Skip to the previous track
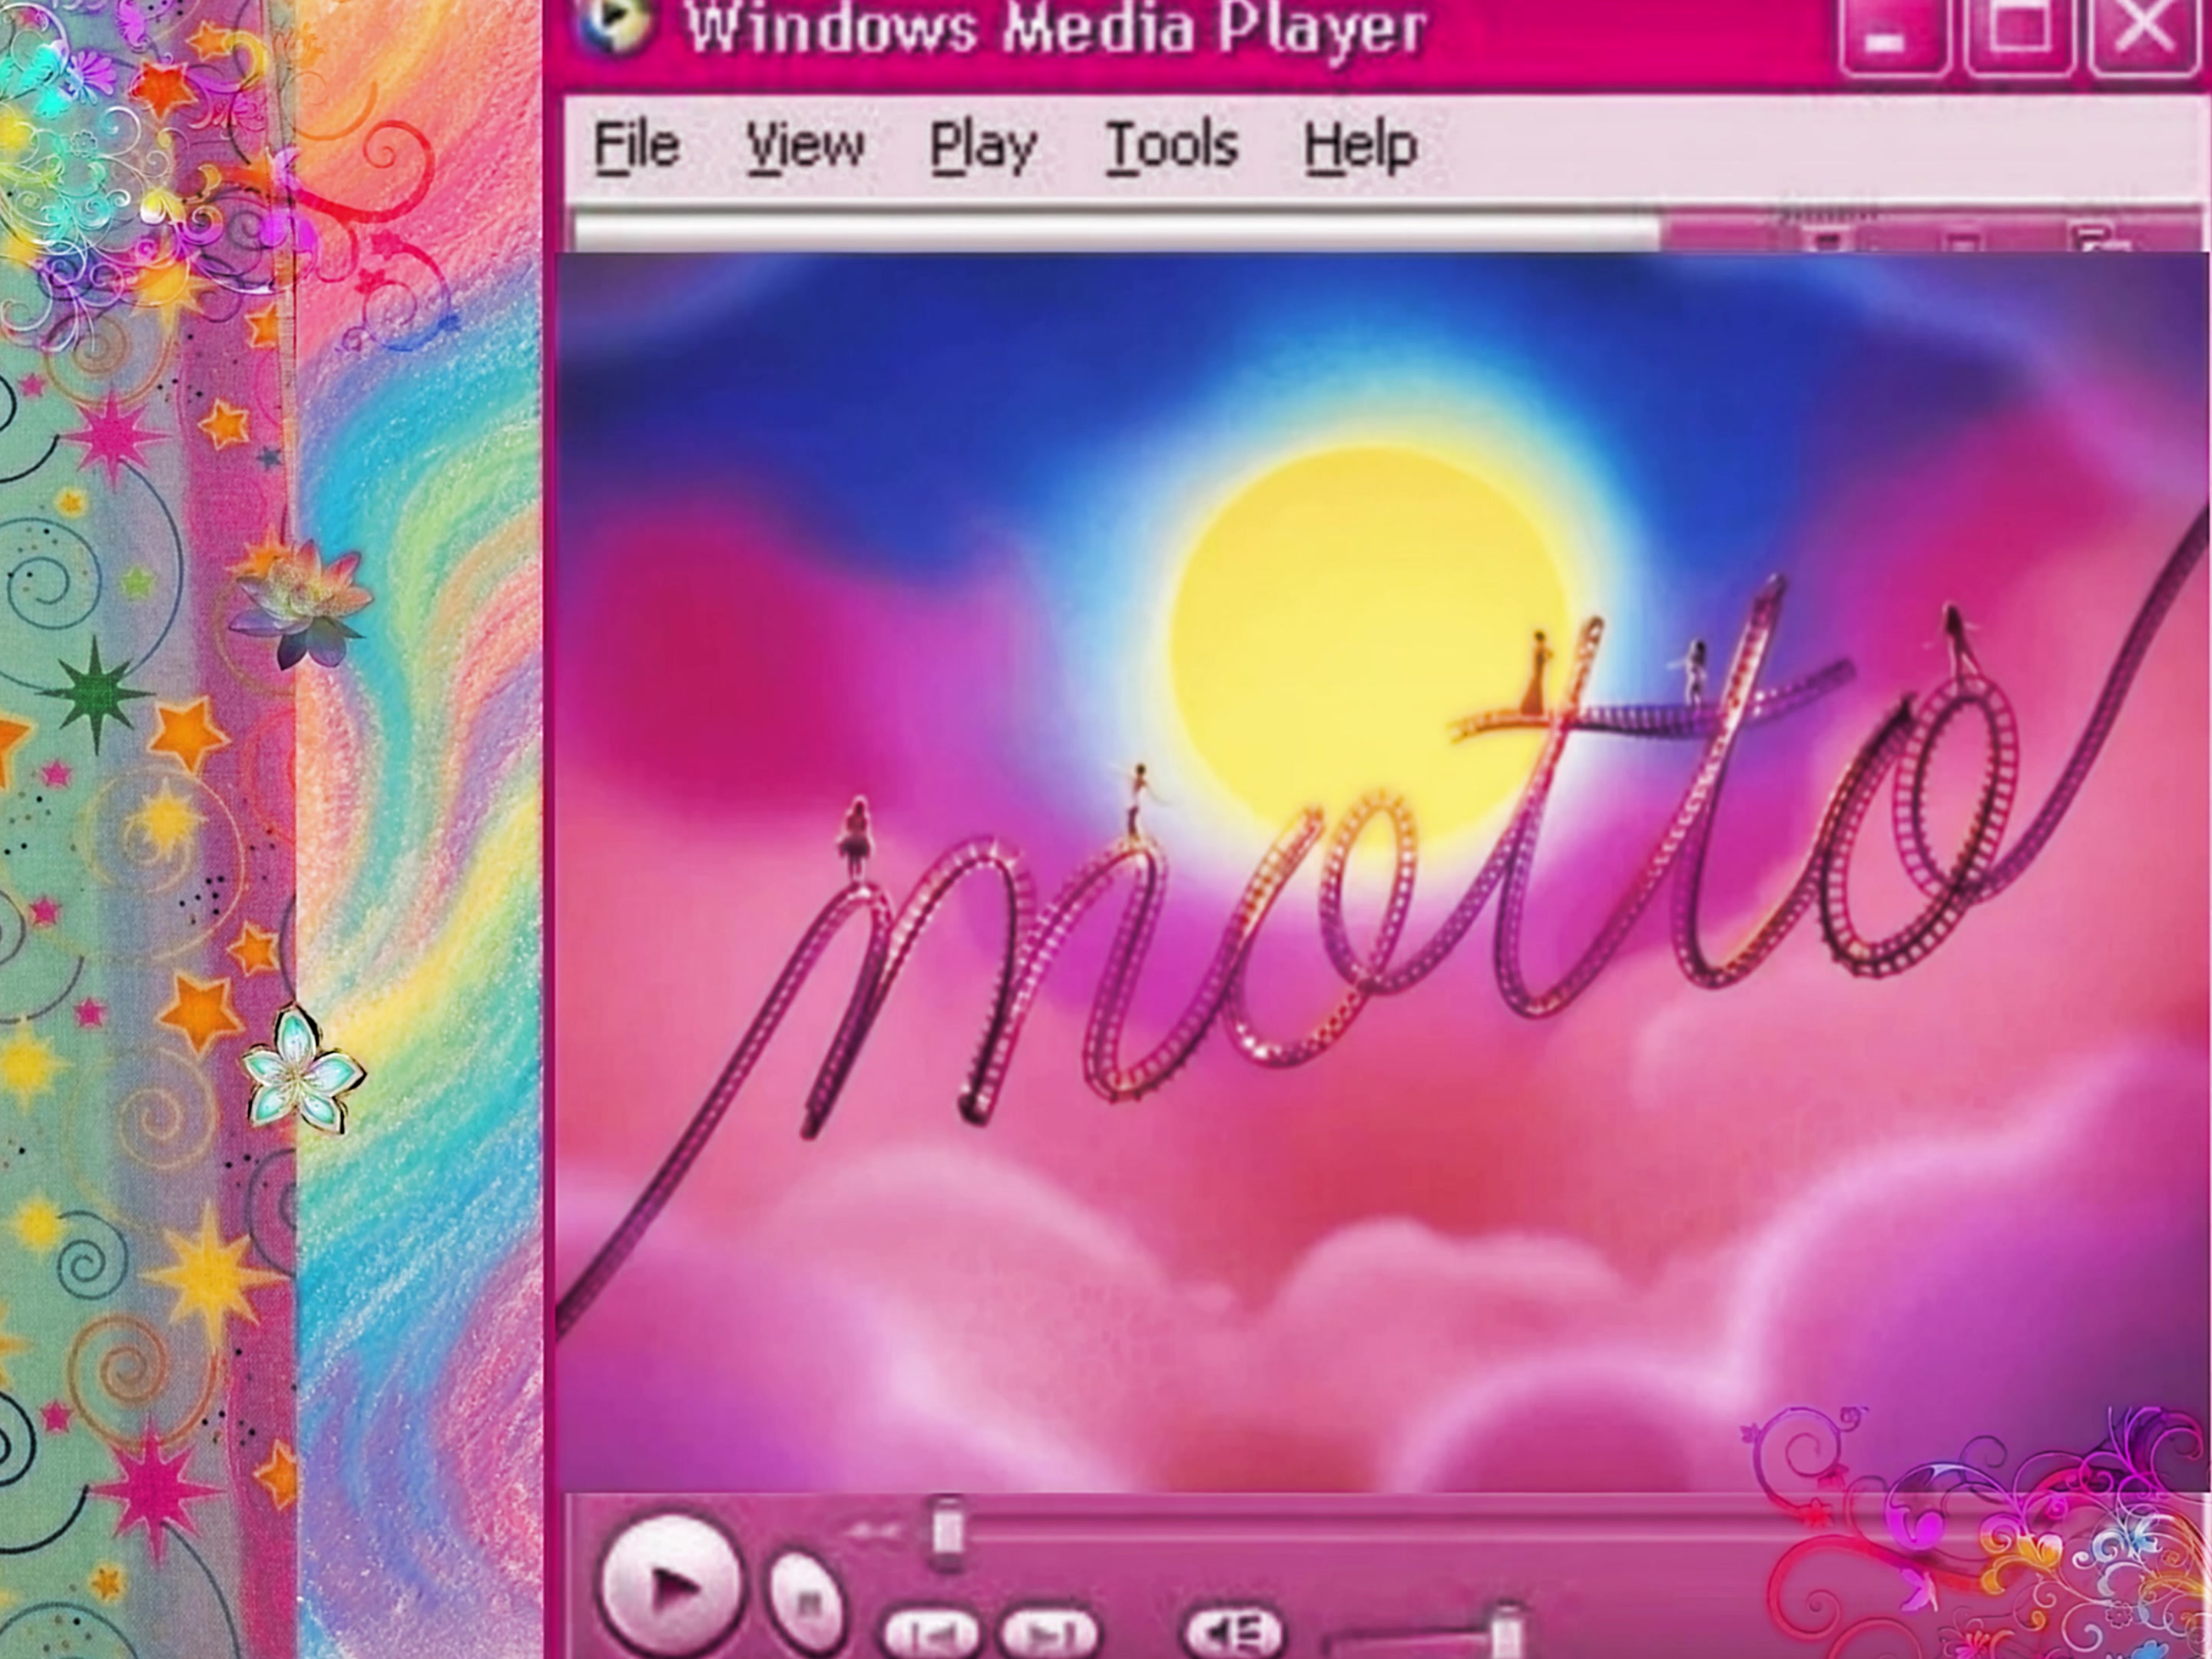This screenshot has width=2212, height=1659. click(x=932, y=1634)
